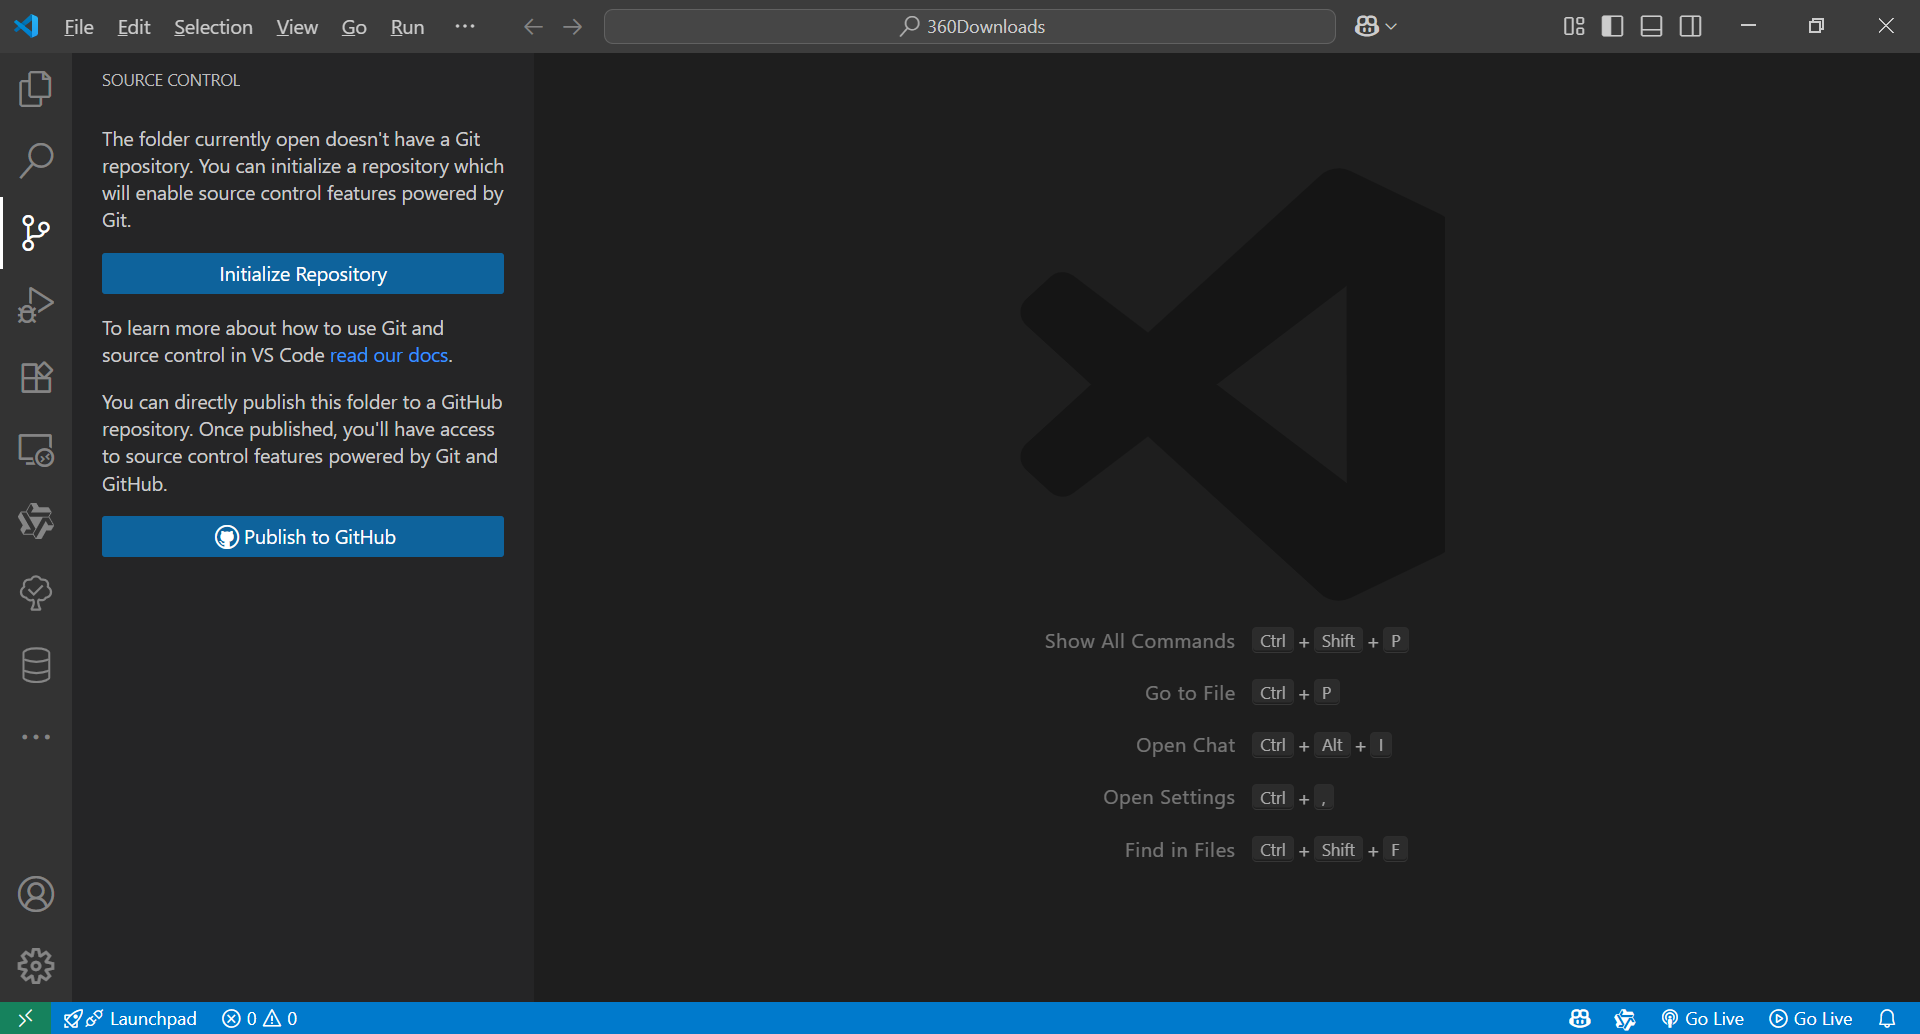
Task: Open the tree-shaped icon view in activity bar
Action: (x=36, y=593)
